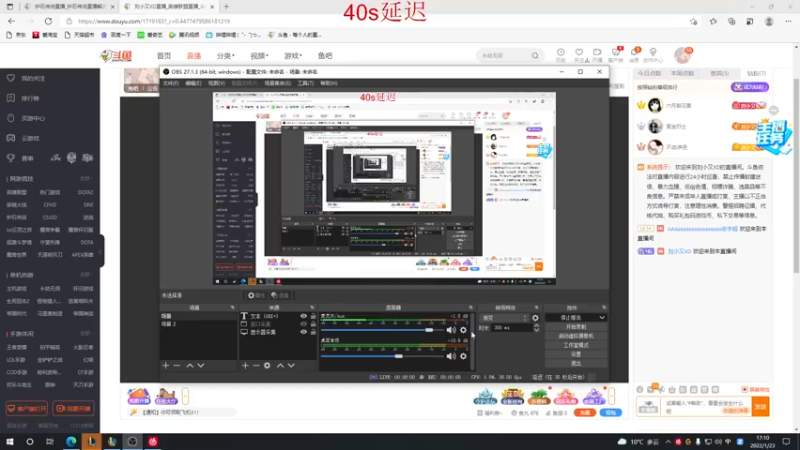Move selected scene up in the scenes panel
Screen dimensions: 800x450
[x=190, y=365]
